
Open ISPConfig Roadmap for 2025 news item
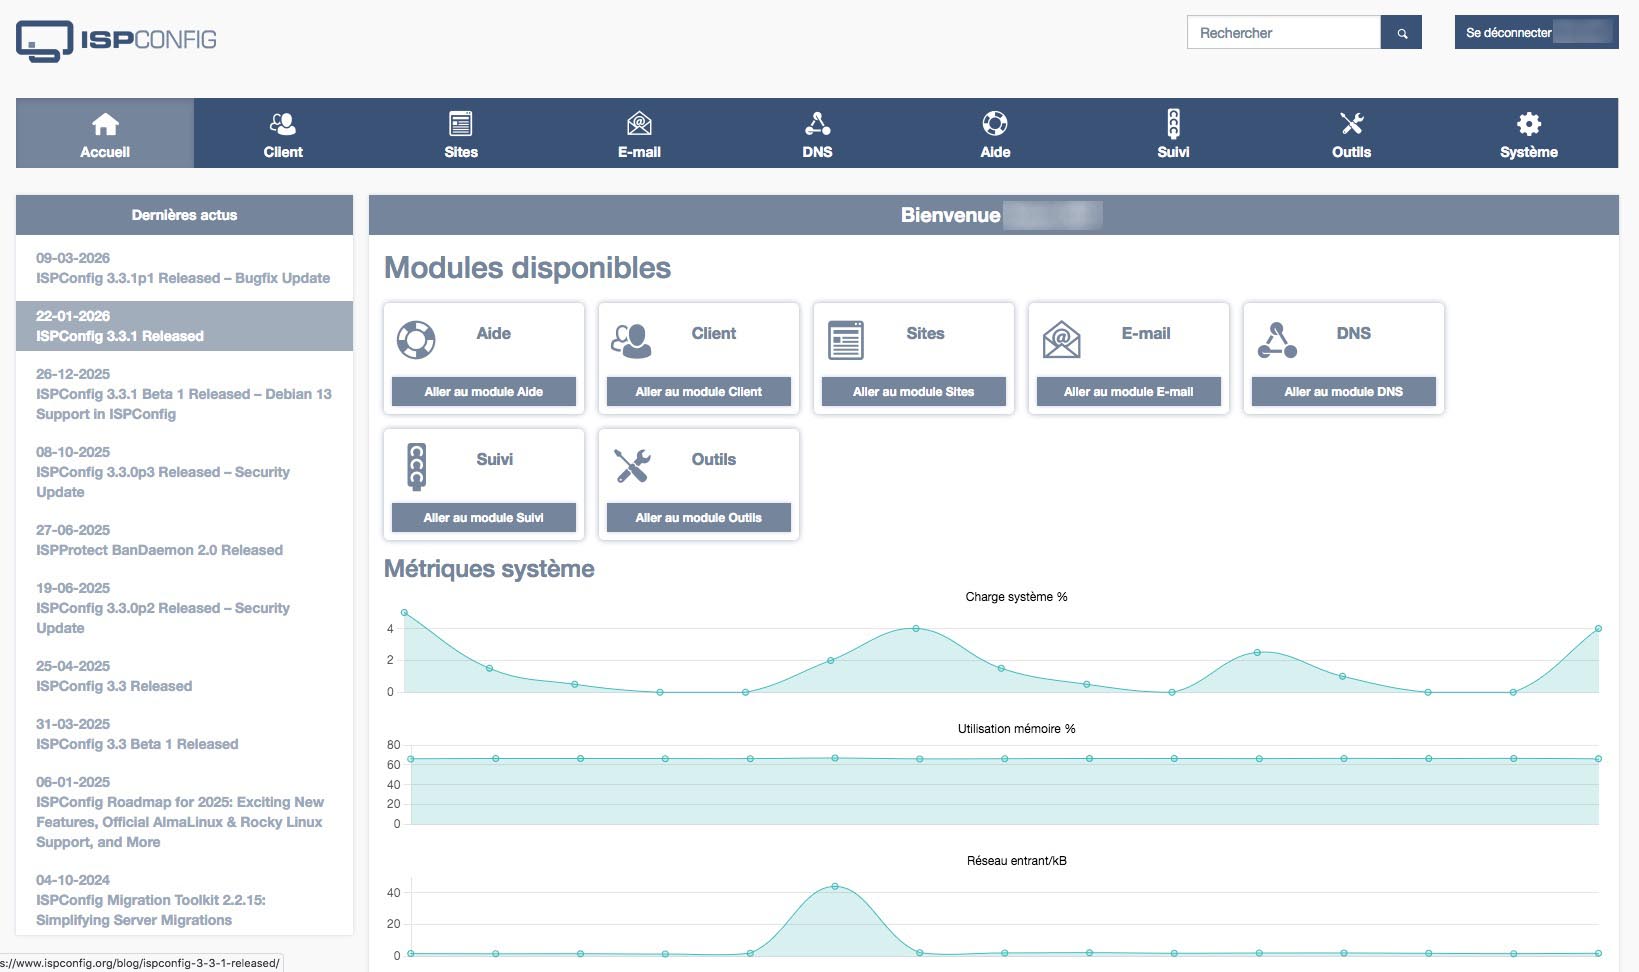[184, 812]
